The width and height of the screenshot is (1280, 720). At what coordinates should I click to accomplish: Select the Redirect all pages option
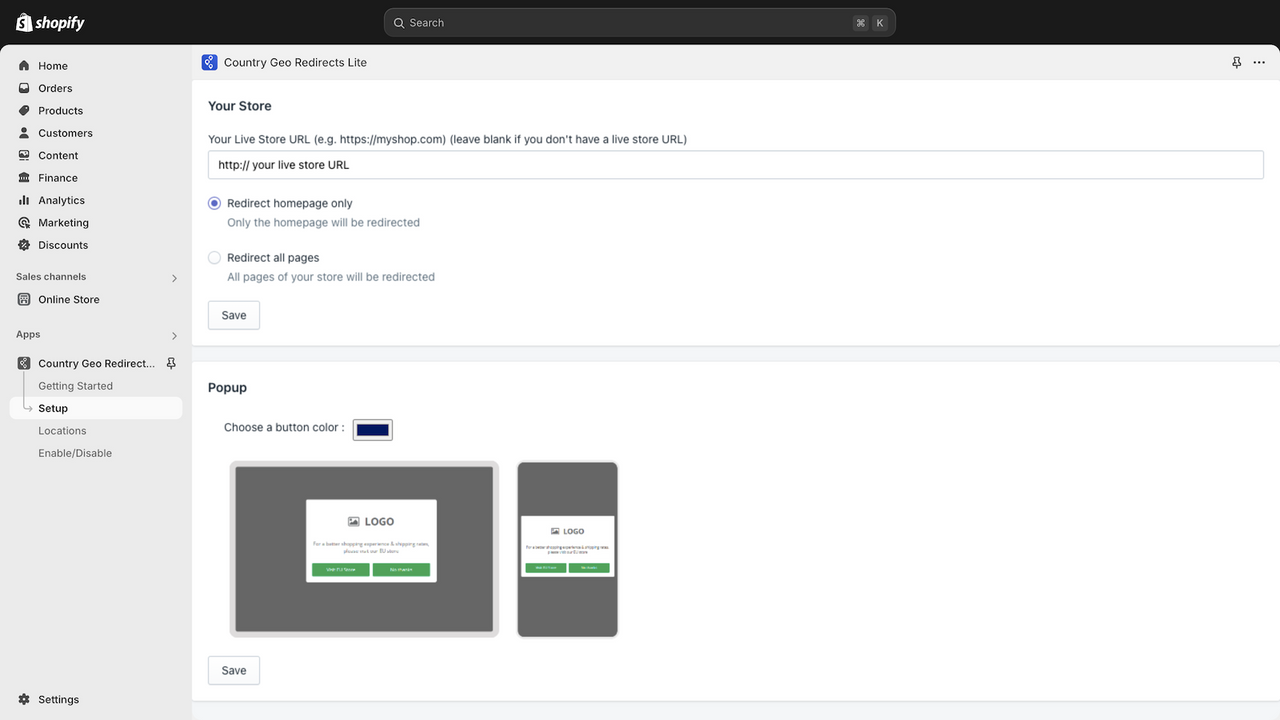pyautogui.click(x=214, y=257)
